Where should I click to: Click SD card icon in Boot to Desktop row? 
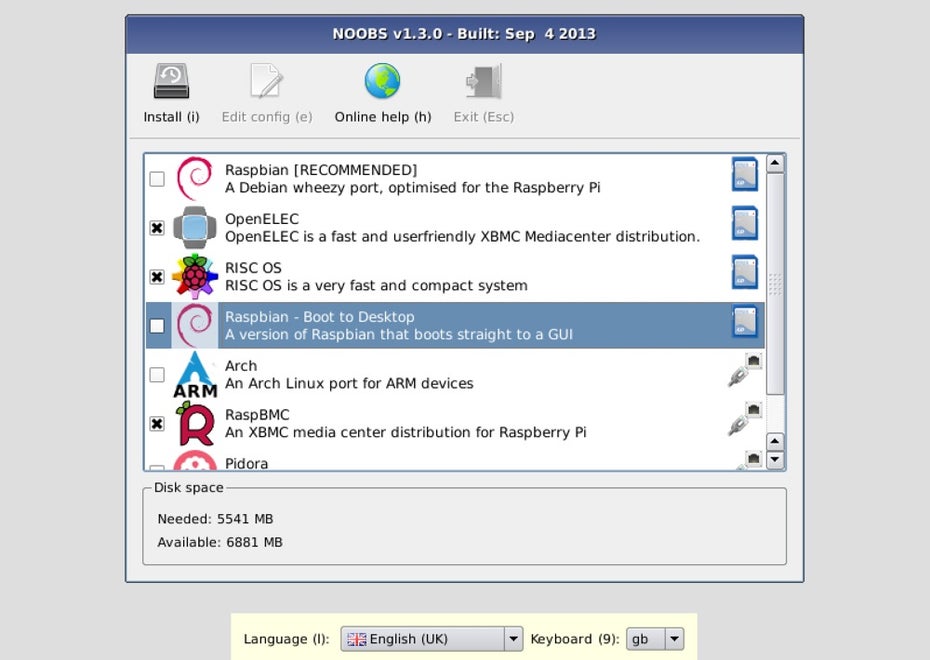[x=745, y=321]
